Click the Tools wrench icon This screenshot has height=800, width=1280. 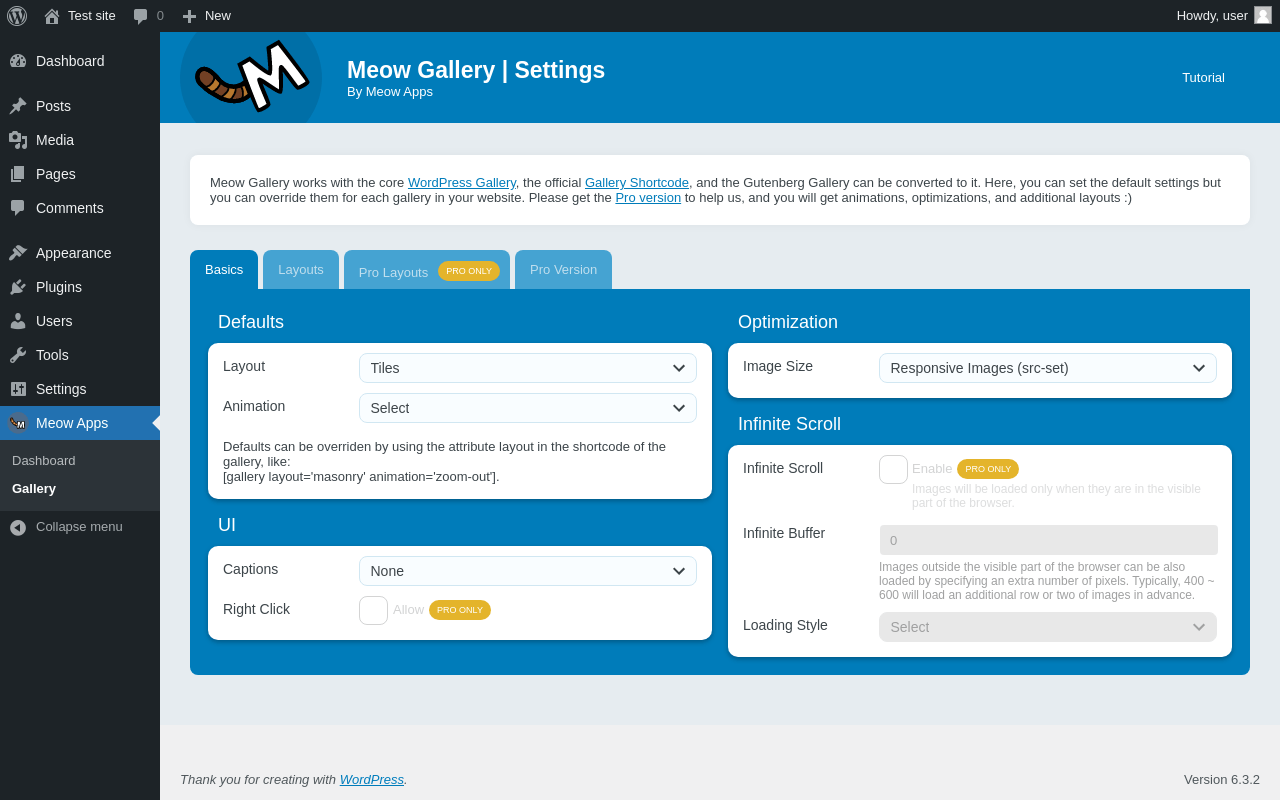18,355
